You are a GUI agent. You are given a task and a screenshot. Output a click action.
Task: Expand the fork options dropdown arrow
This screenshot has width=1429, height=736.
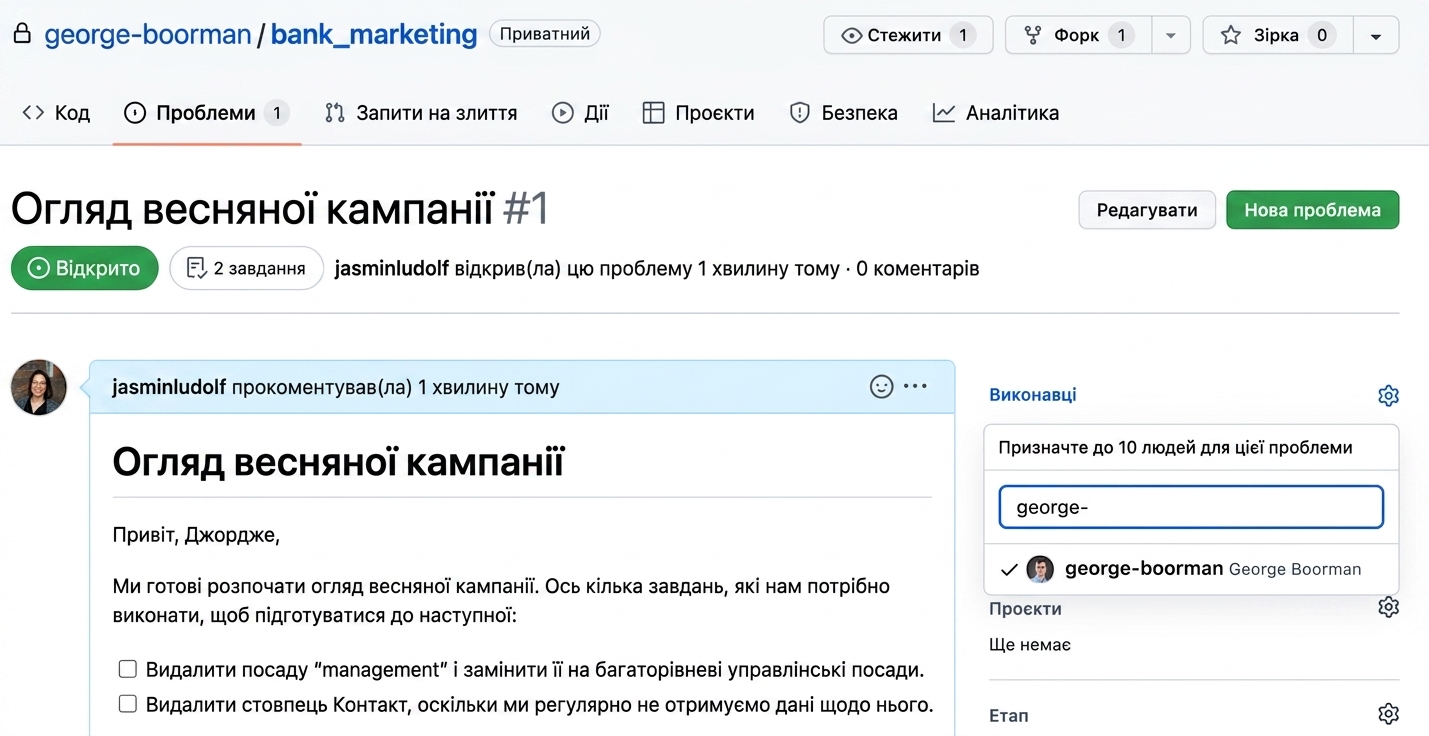coord(1171,35)
